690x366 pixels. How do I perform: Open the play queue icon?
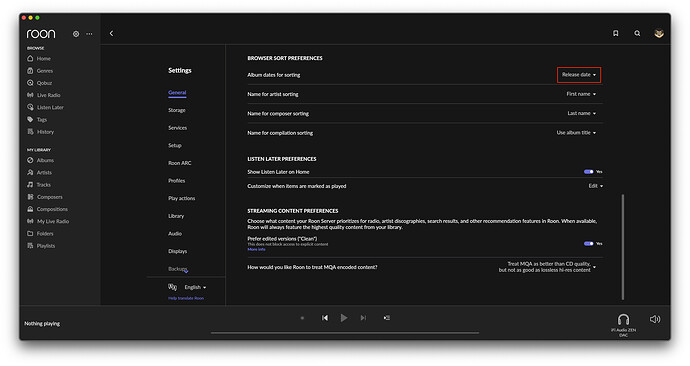pyautogui.click(x=386, y=318)
